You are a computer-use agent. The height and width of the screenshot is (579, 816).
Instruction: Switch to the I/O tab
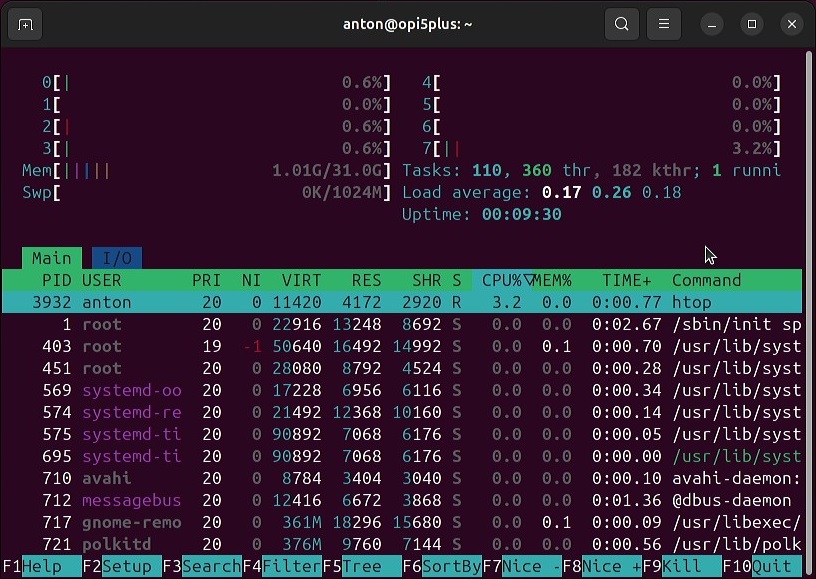pos(117,257)
